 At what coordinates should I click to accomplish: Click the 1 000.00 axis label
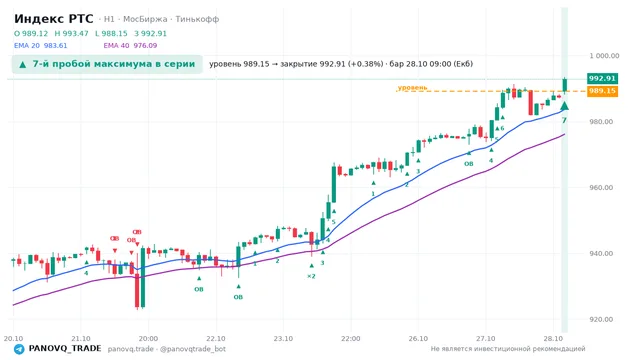604,56
